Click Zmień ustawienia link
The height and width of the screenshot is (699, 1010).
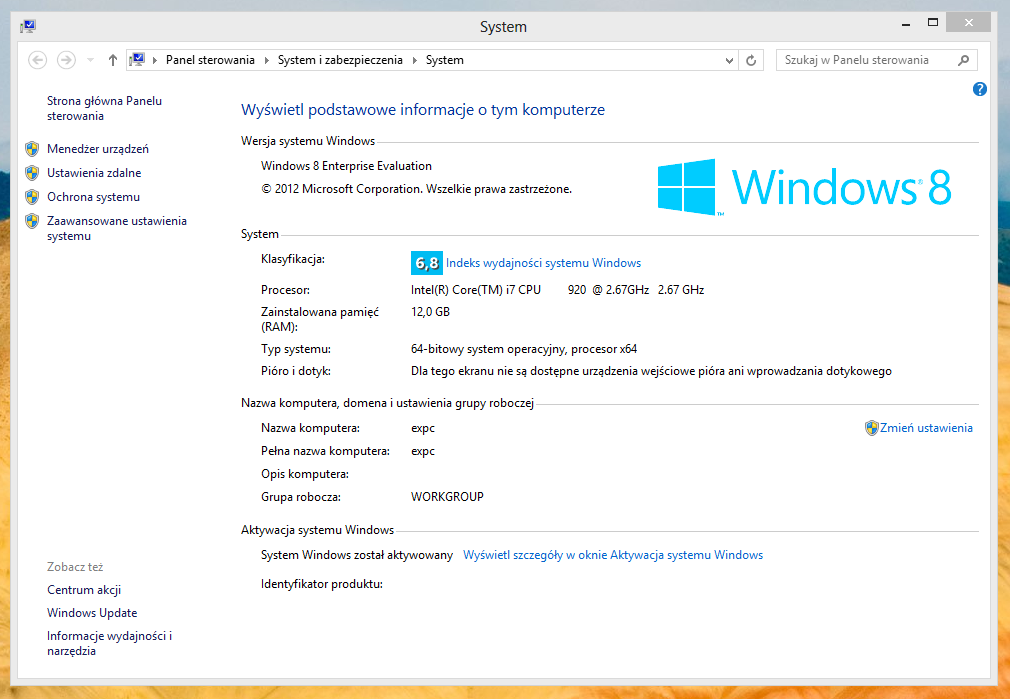click(926, 428)
